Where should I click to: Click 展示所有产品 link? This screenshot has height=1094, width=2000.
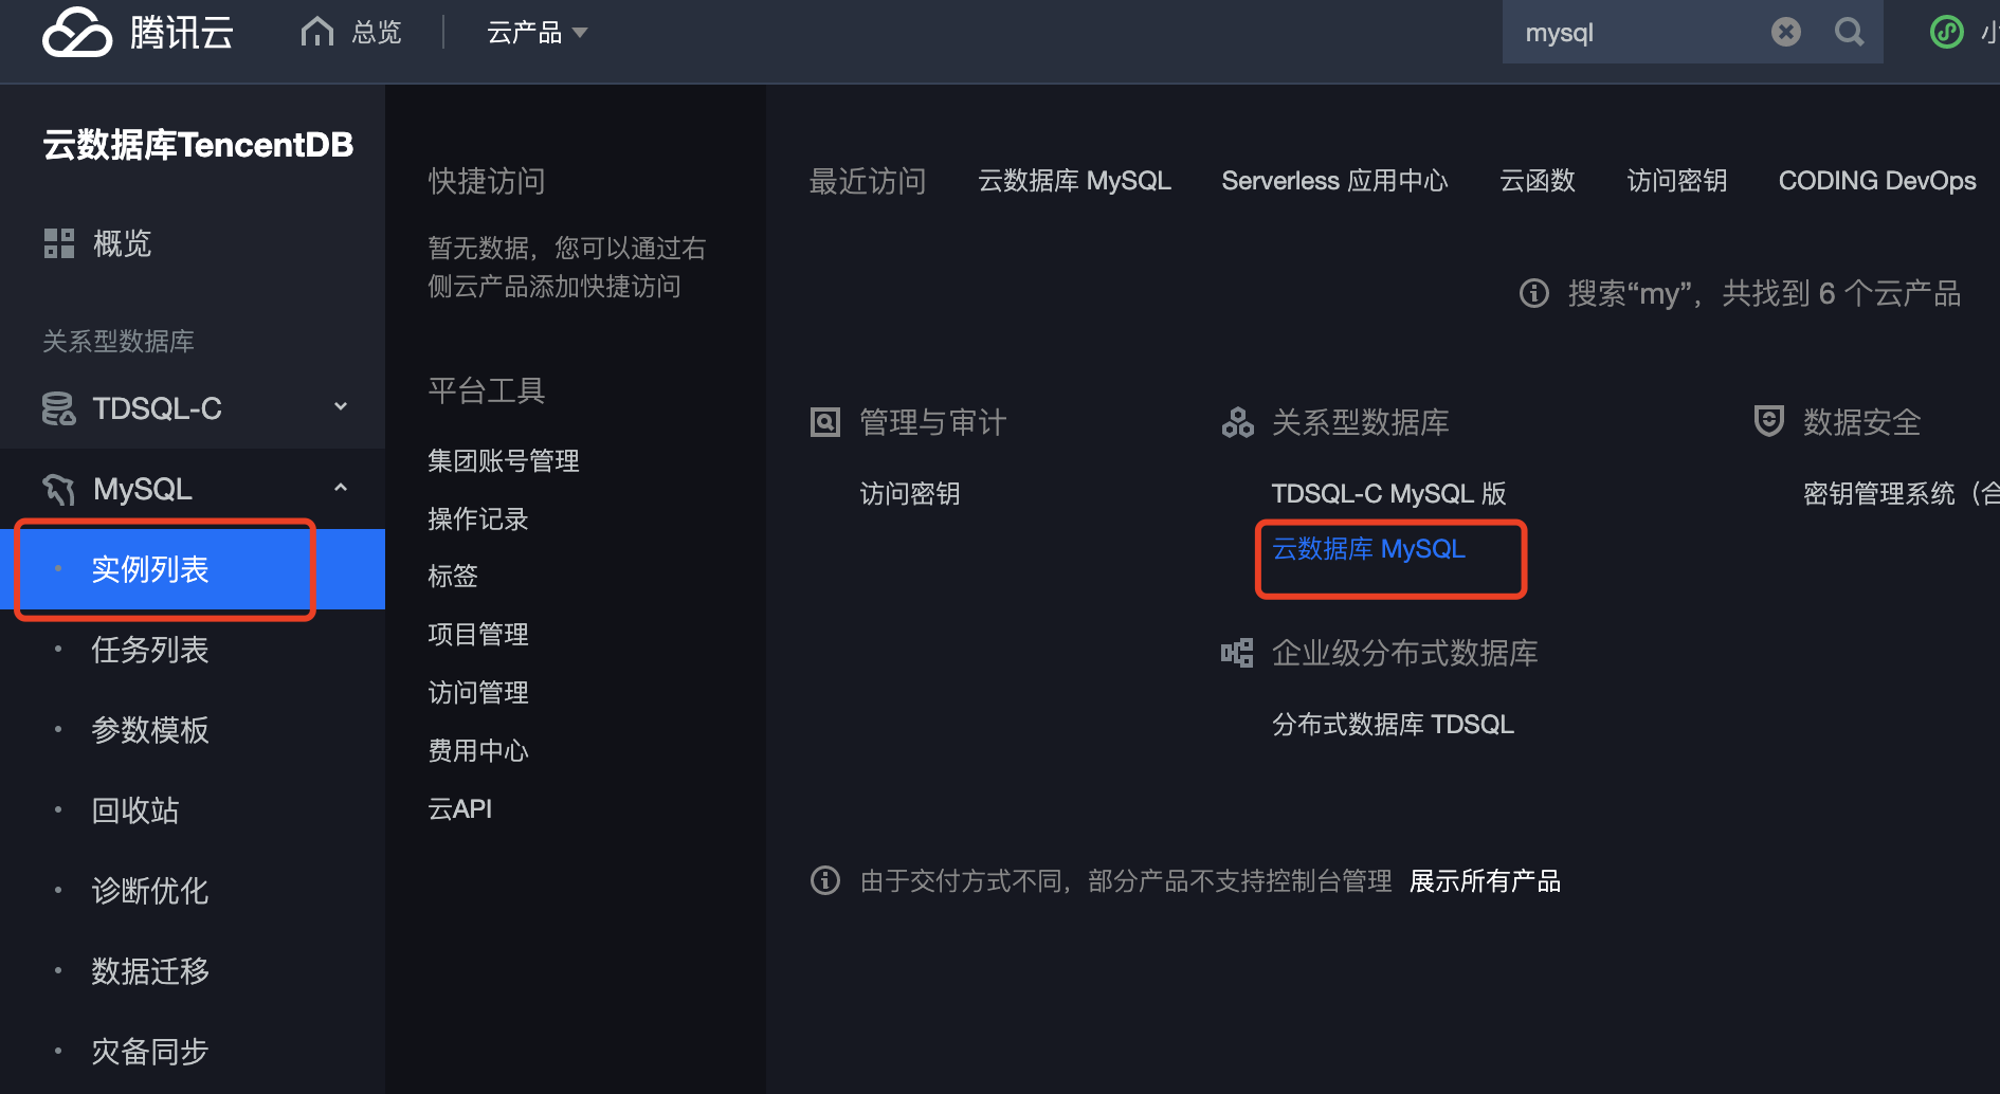pos(1485,881)
